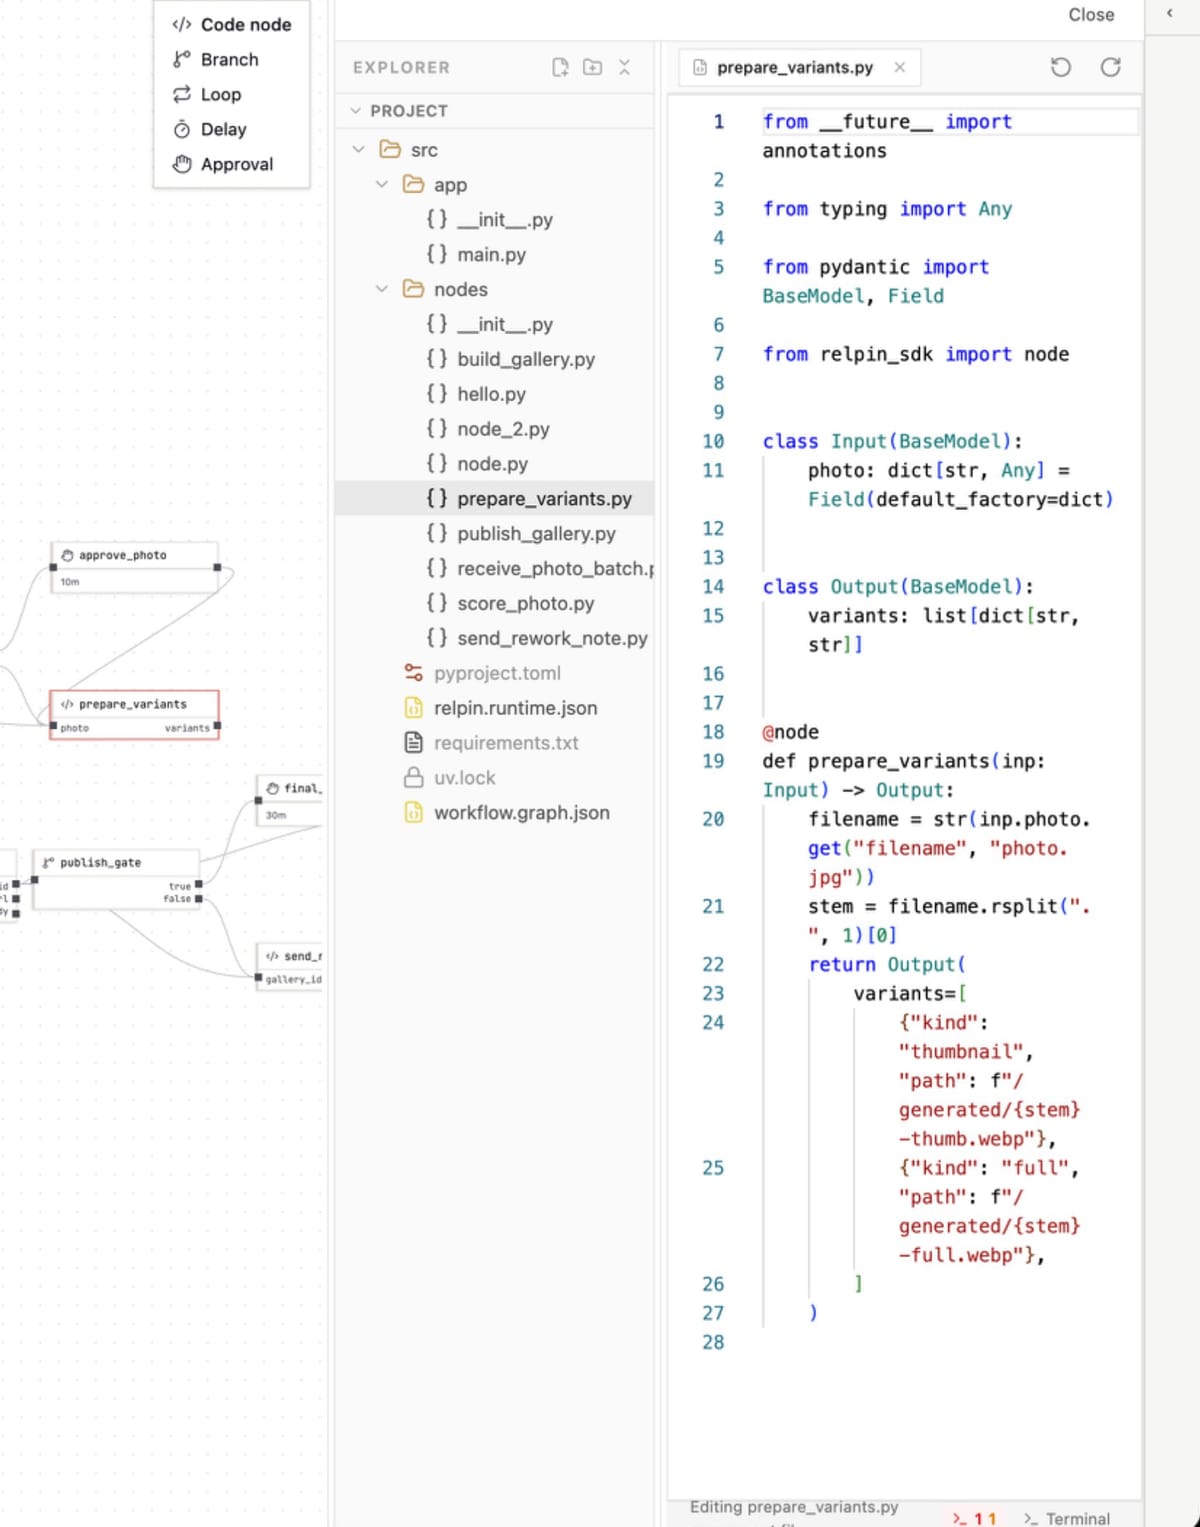Open send_rework_note.py in Explorer
Viewport: 1200px width, 1527px height.
495,638
